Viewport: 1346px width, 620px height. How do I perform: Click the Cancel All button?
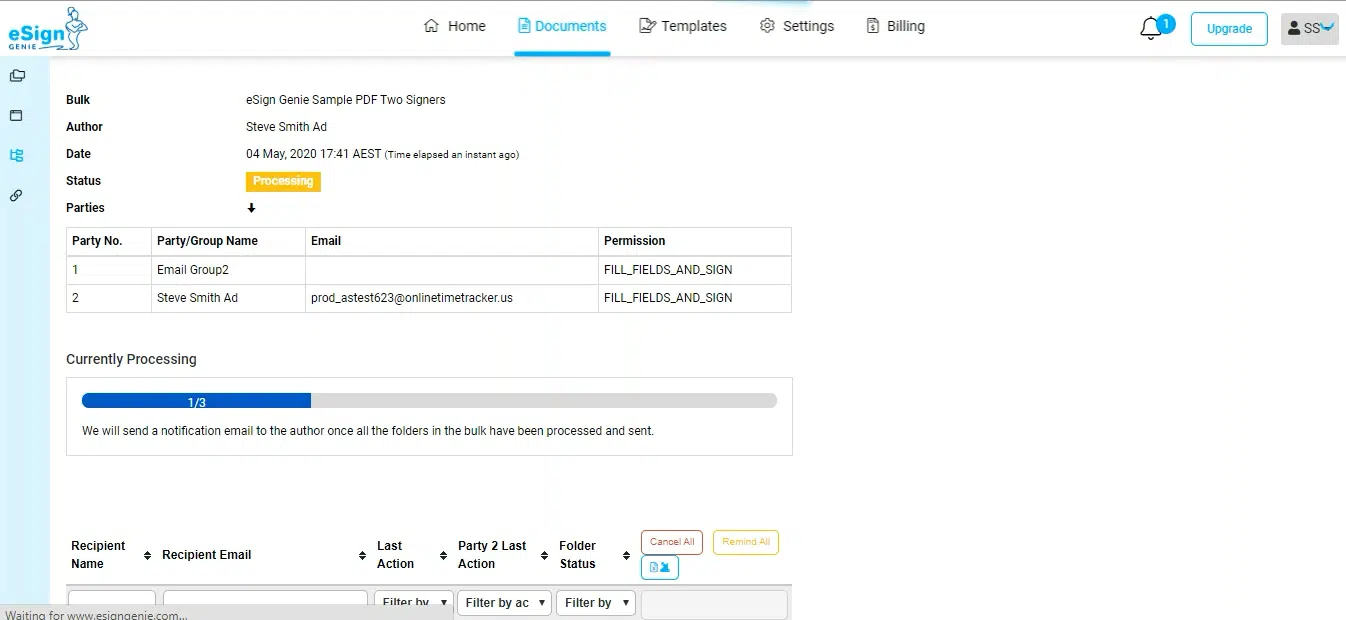(672, 542)
